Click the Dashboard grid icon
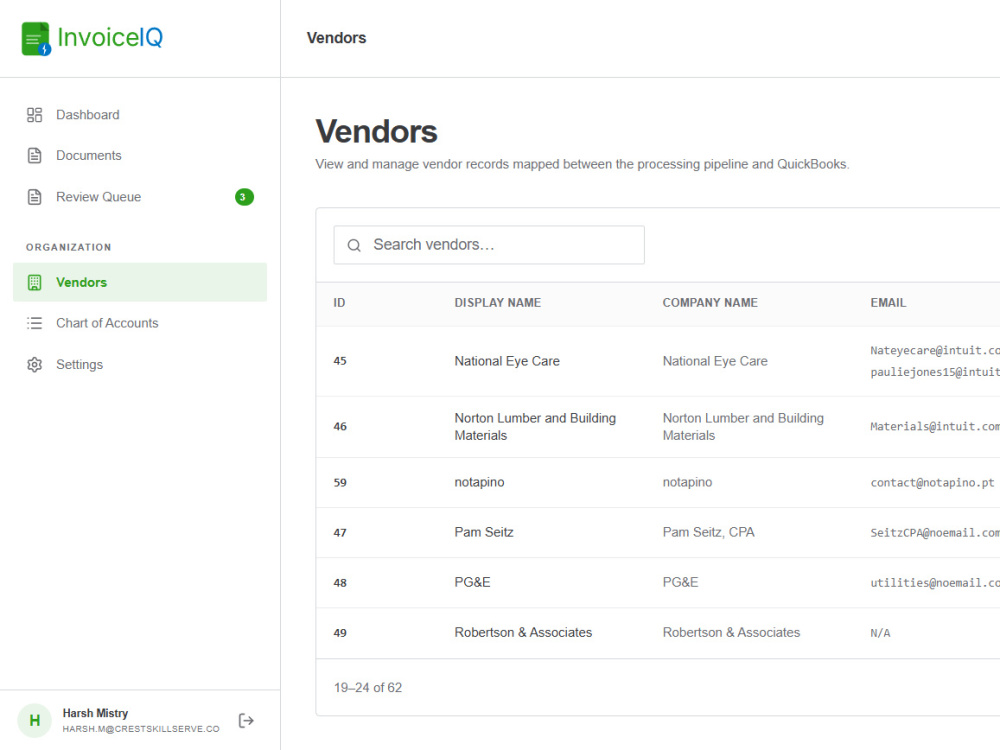This screenshot has height=750, width=1000. tap(34, 115)
